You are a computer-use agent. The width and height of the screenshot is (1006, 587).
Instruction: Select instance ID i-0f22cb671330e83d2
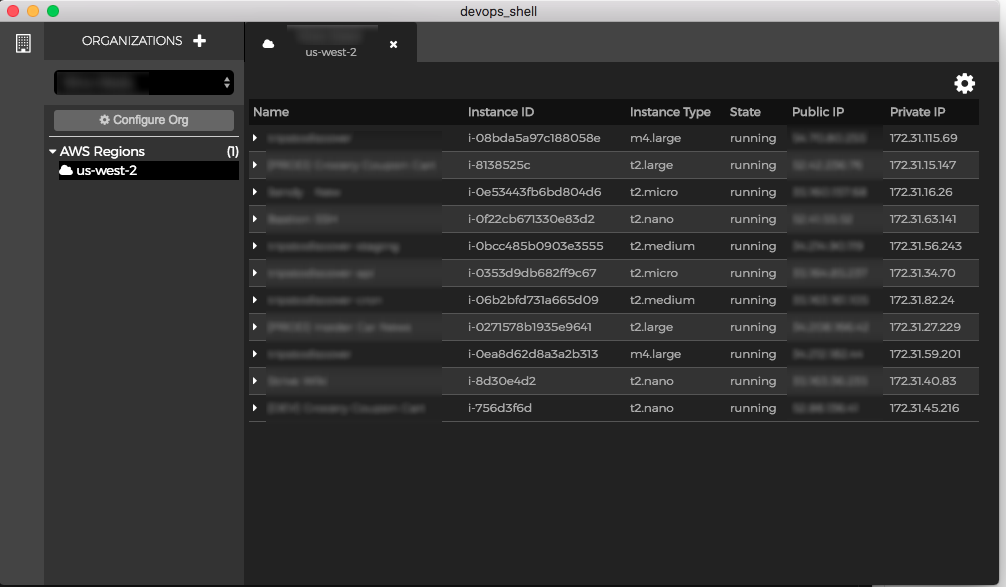[531, 219]
